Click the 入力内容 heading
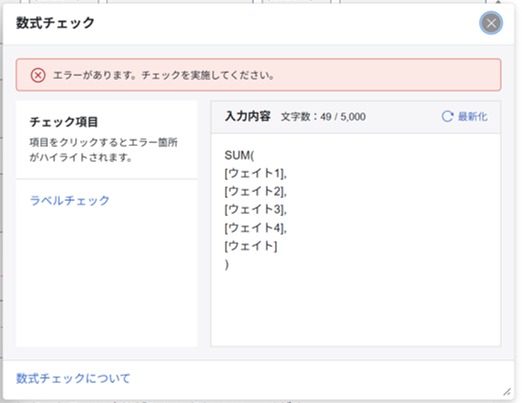522x403 pixels. (247, 116)
